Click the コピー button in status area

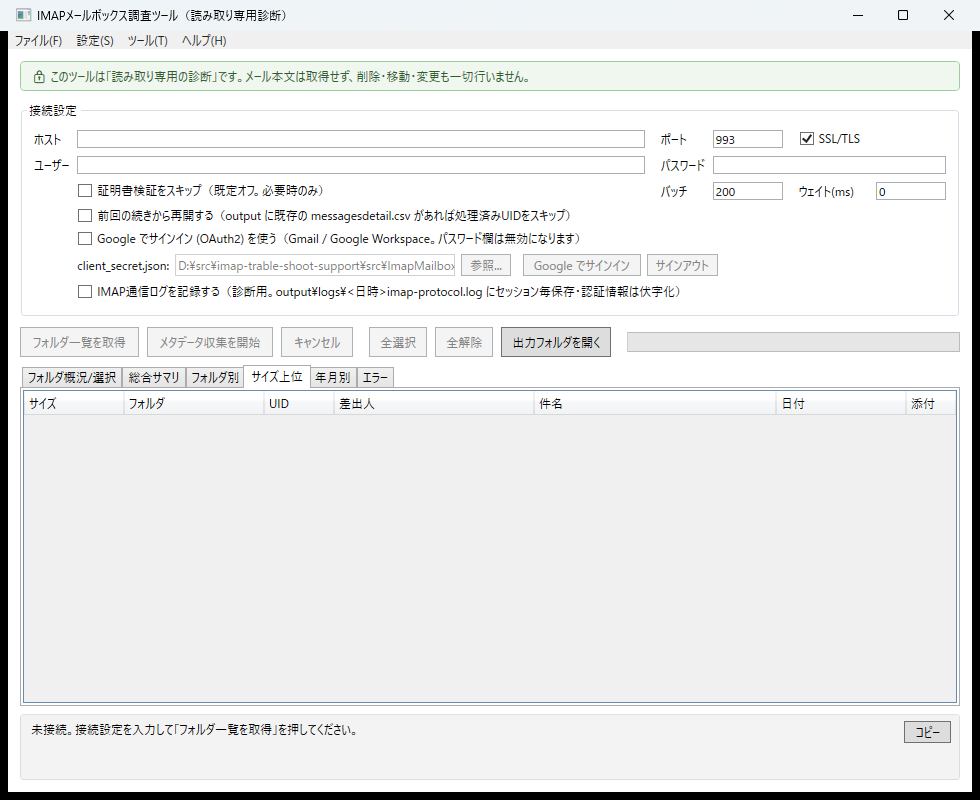click(x=927, y=732)
